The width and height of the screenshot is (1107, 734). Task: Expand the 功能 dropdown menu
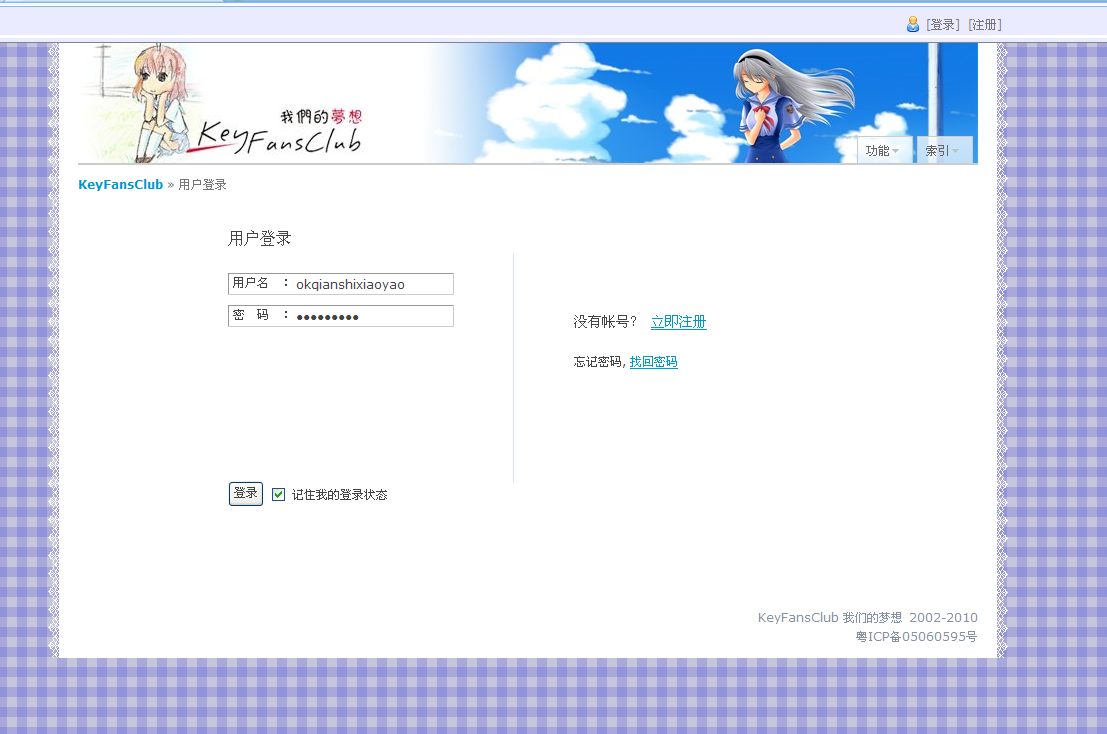pos(885,150)
